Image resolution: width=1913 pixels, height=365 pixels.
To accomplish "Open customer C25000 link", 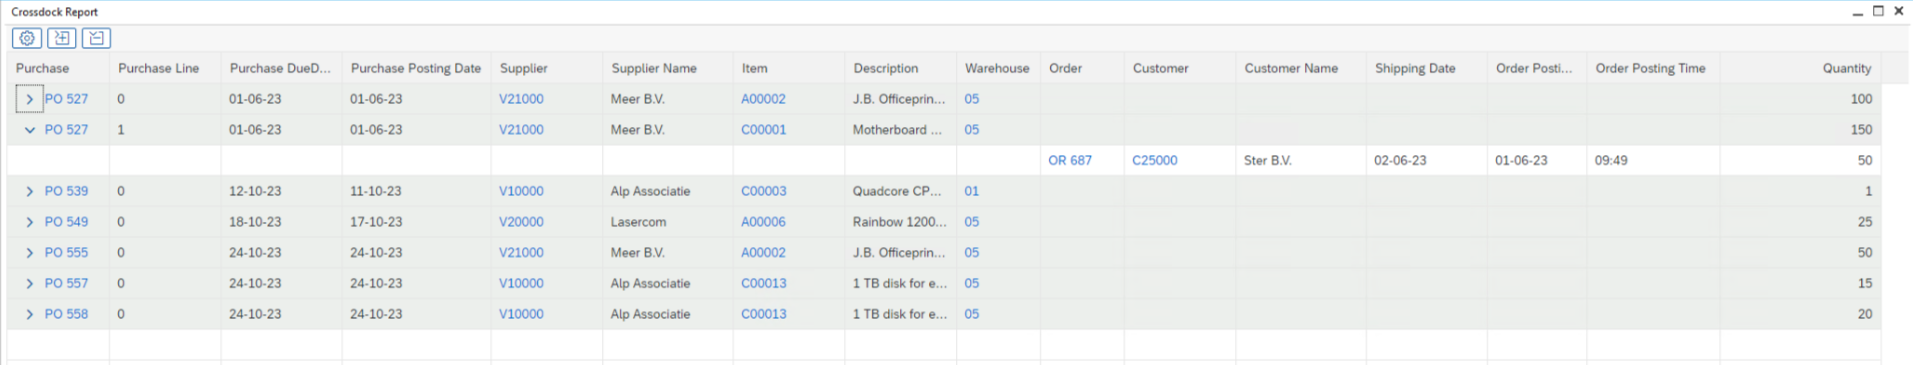I will [1154, 160].
